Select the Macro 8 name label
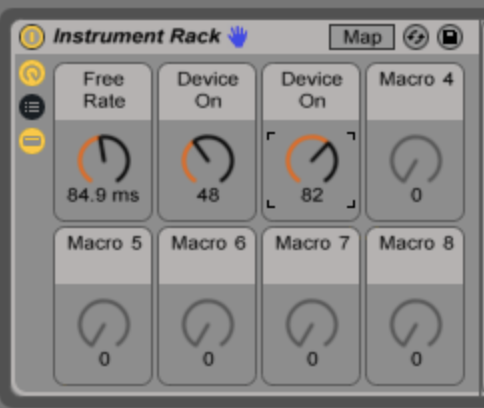The height and width of the screenshot is (408, 484). [x=417, y=243]
